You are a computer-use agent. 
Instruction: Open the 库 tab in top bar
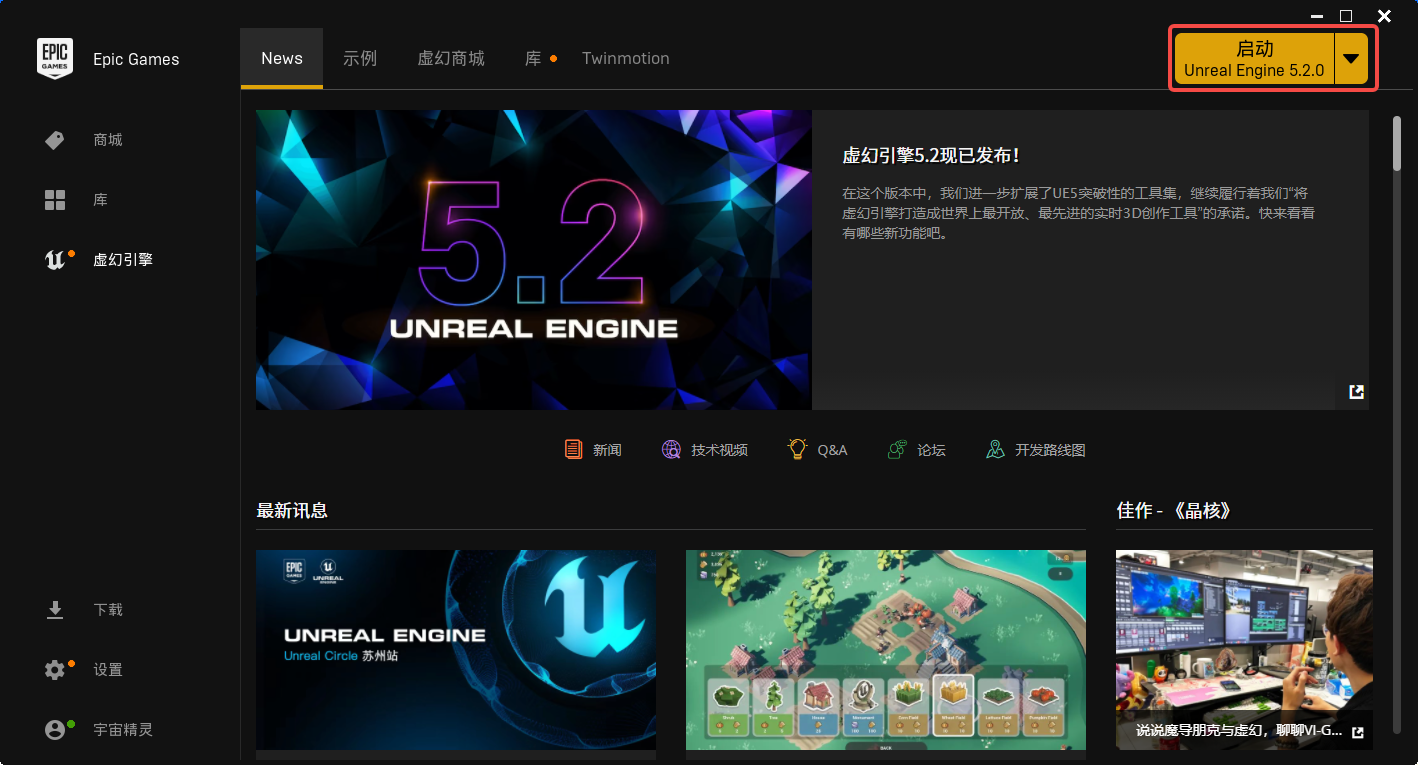[533, 58]
